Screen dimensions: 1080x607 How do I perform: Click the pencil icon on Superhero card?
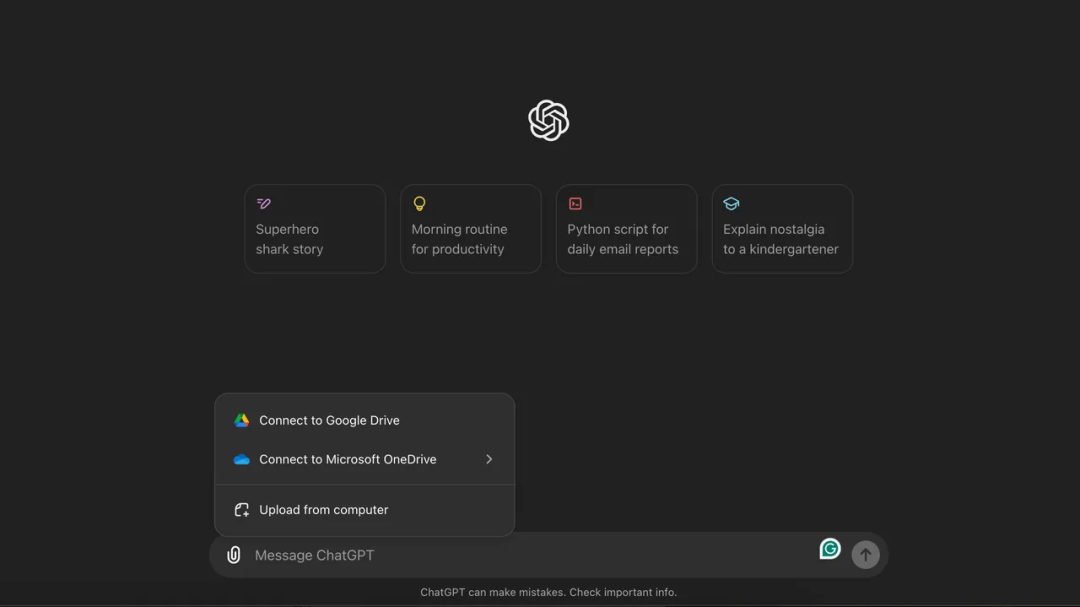tap(264, 203)
